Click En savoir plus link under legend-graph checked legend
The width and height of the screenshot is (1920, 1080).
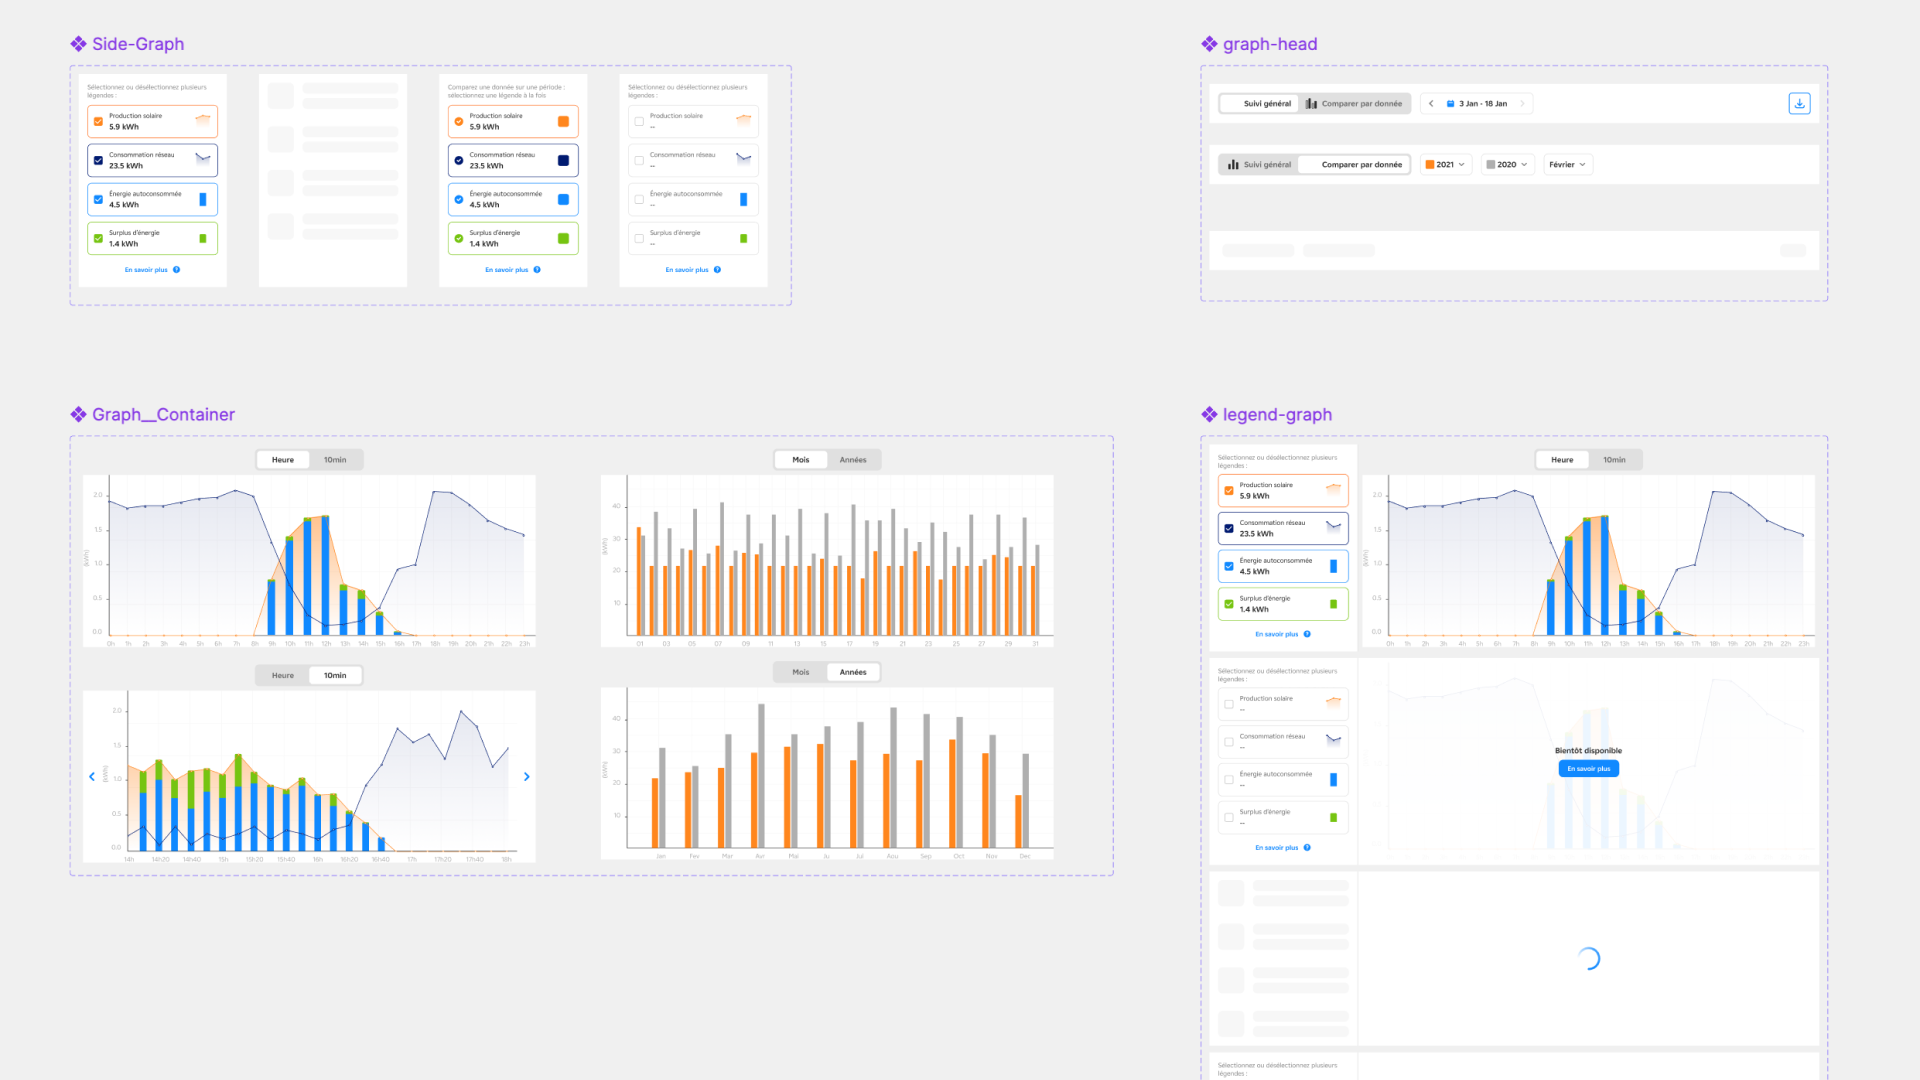(1277, 634)
